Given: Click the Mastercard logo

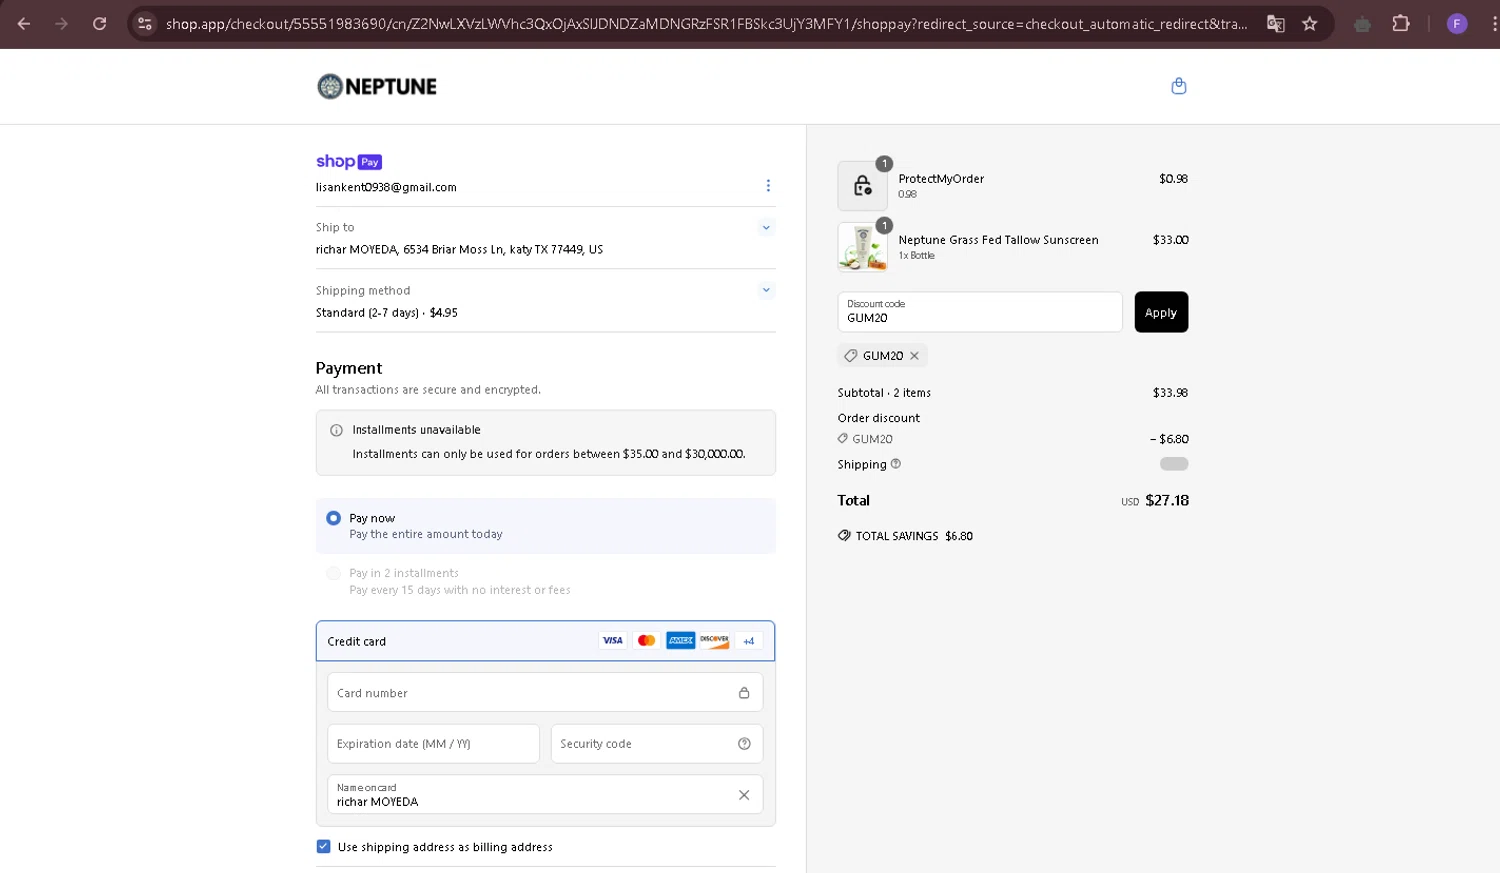Looking at the screenshot, I should click(x=647, y=641).
